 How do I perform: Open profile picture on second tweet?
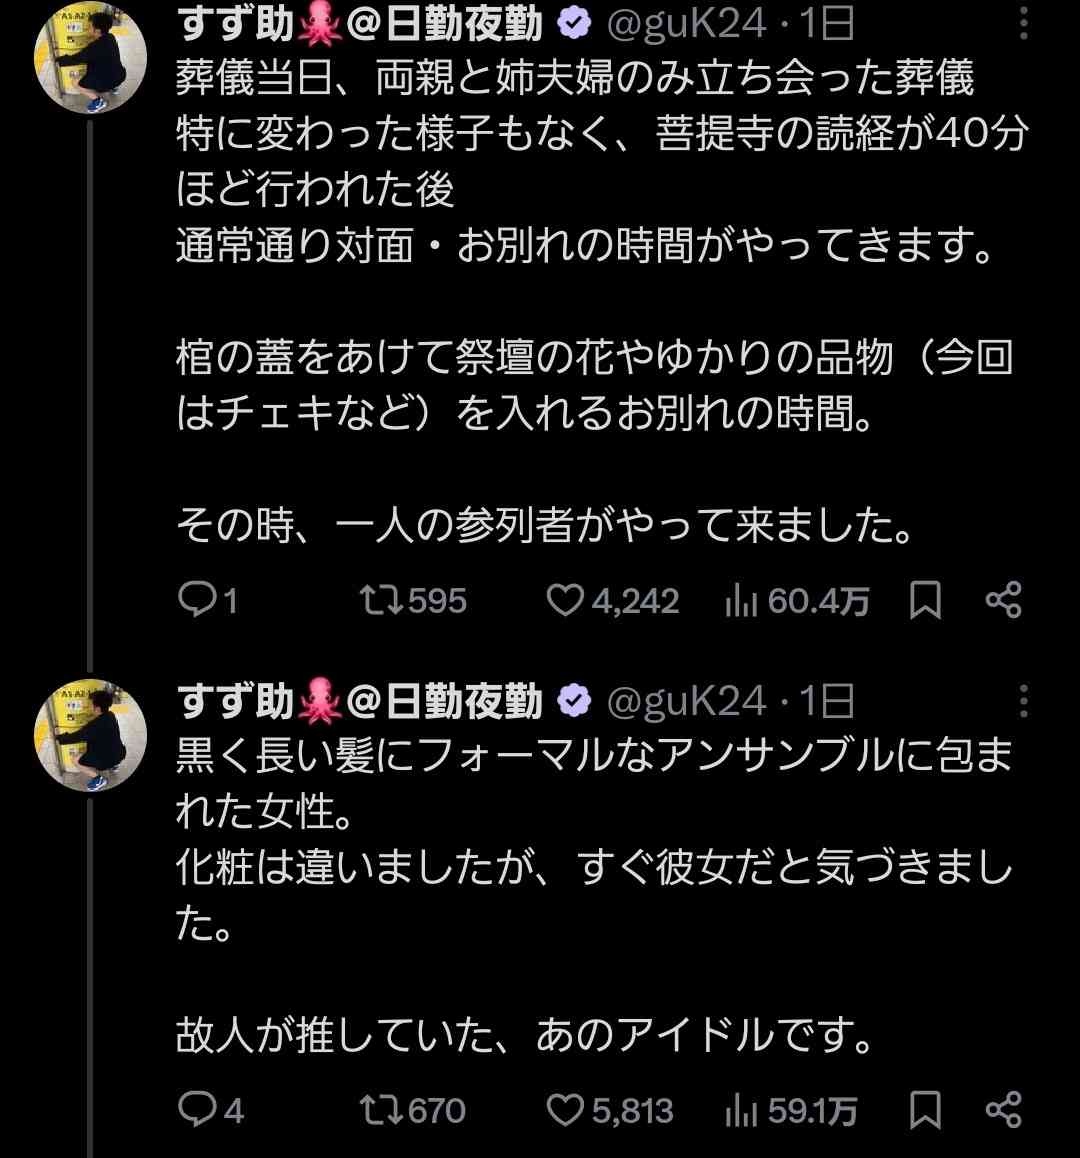click(x=91, y=739)
